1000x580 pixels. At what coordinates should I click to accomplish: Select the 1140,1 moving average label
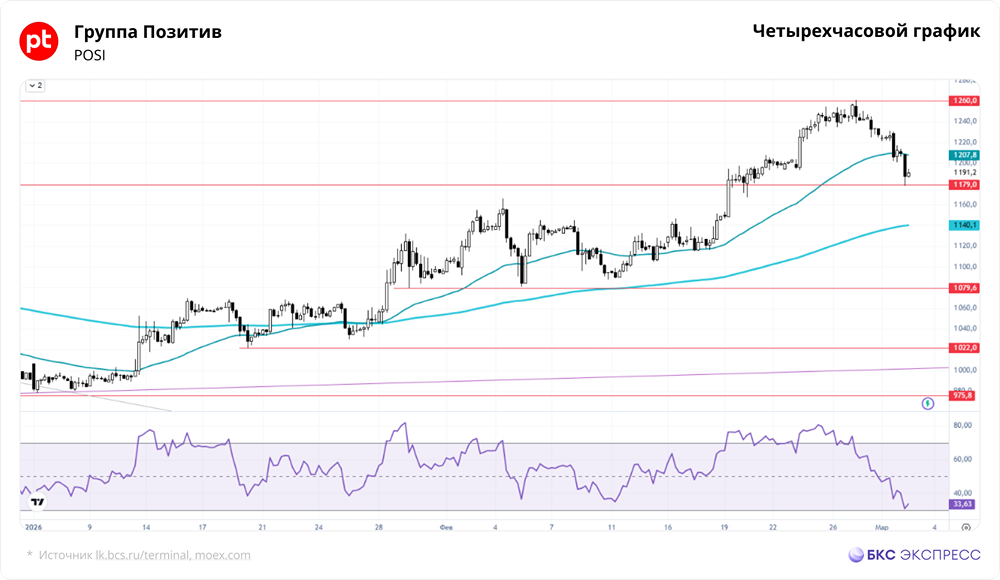tap(964, 225)
